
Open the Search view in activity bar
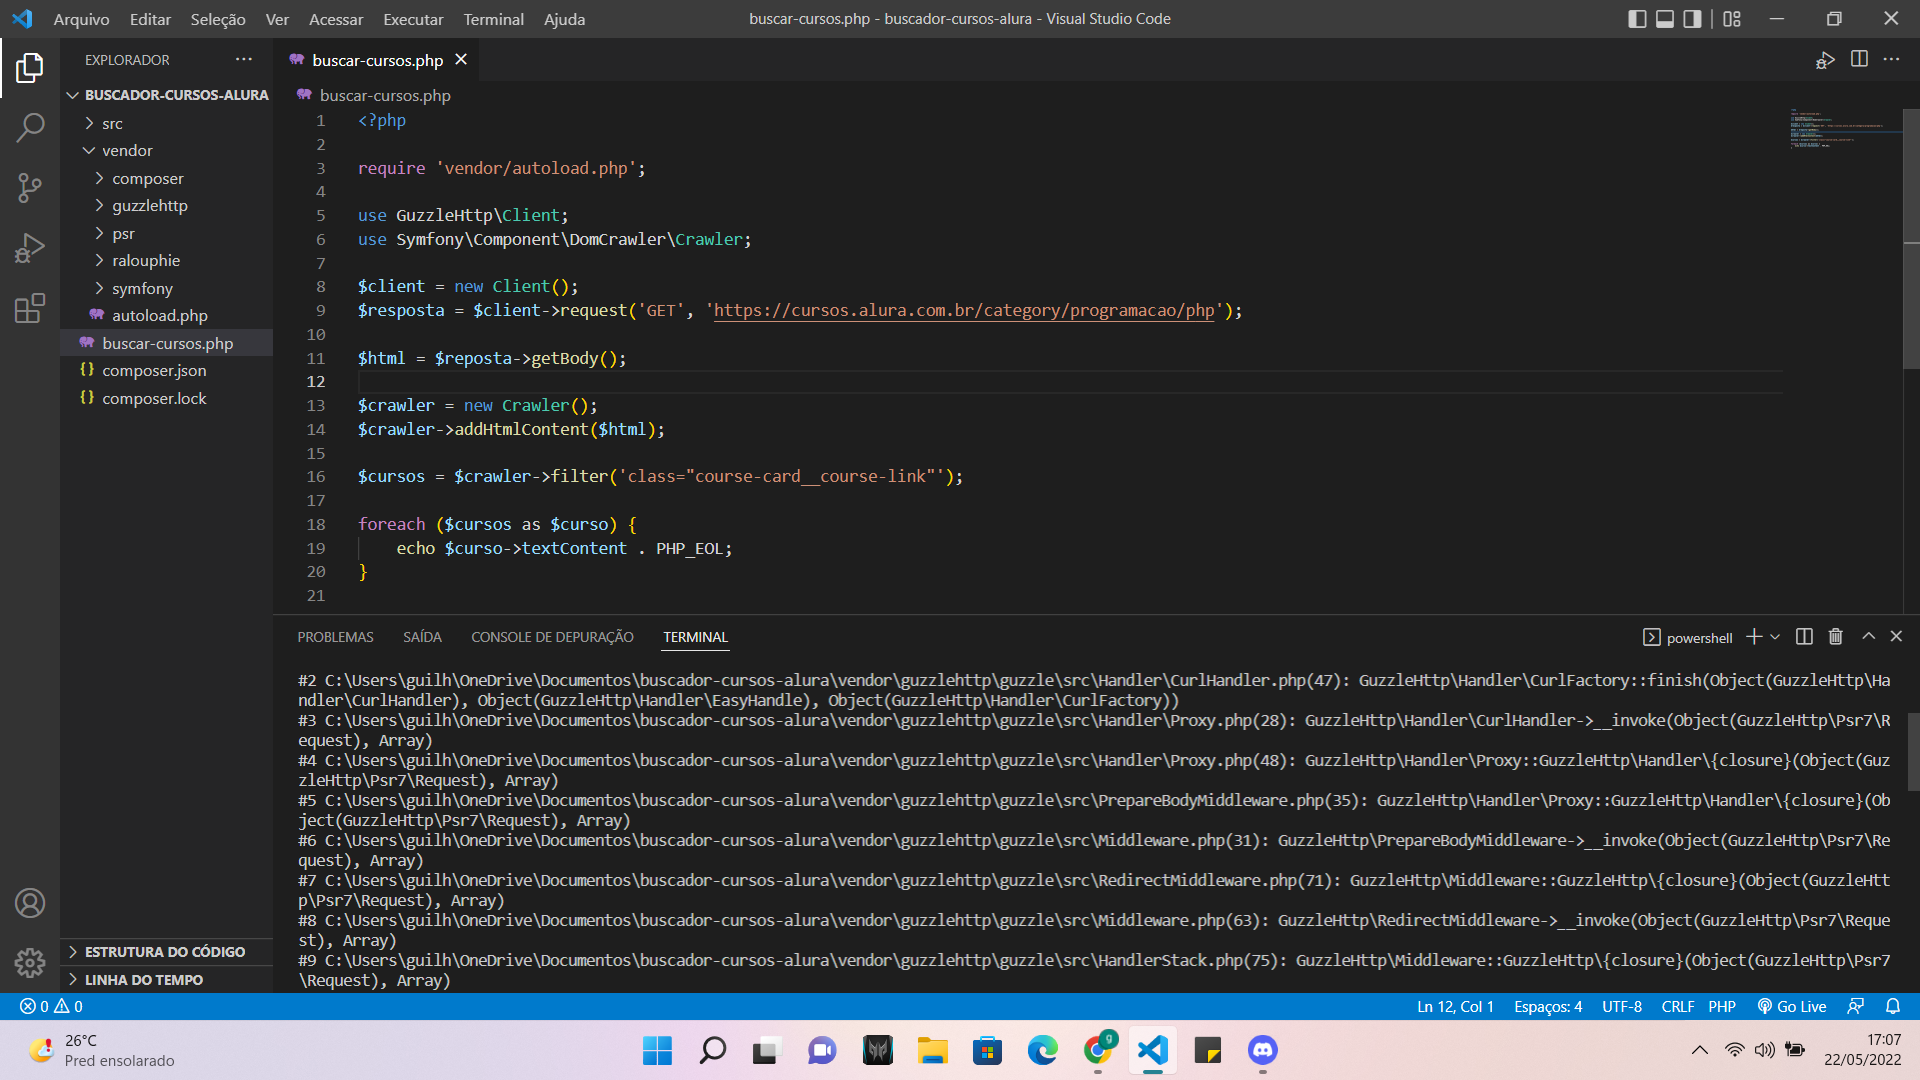pos(30,127)
